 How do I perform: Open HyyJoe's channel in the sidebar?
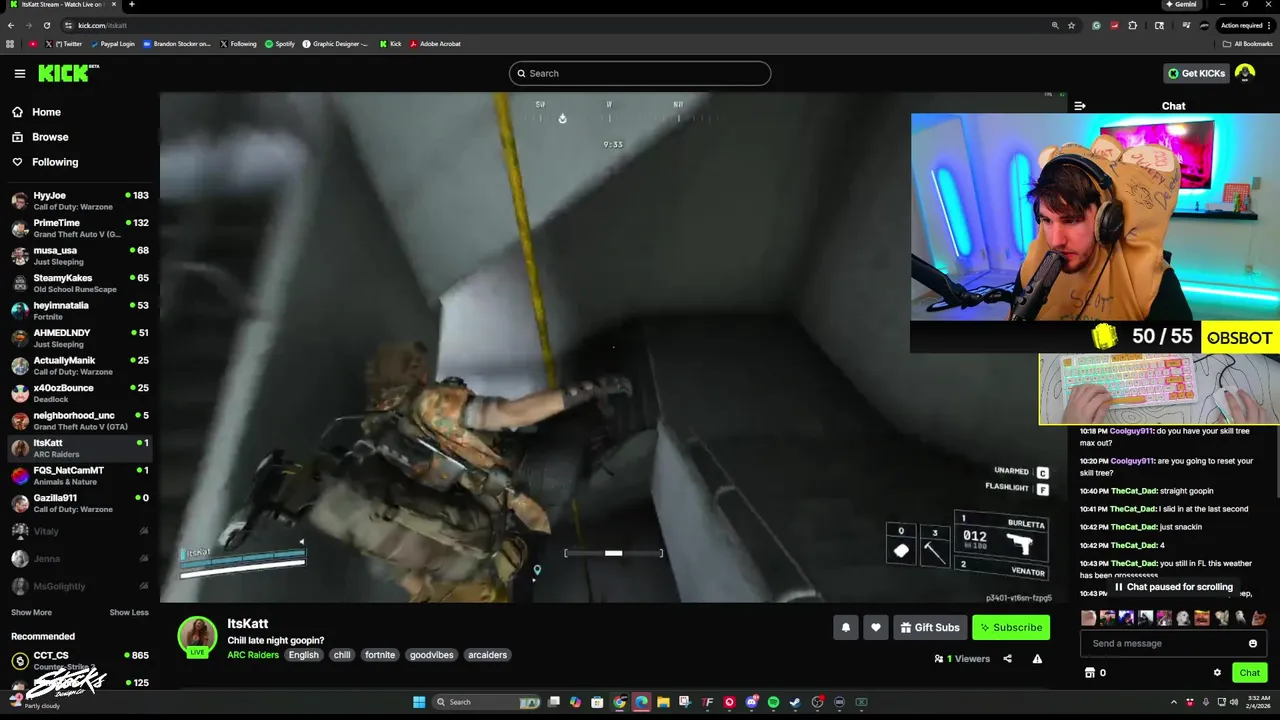tap(80, 201)
